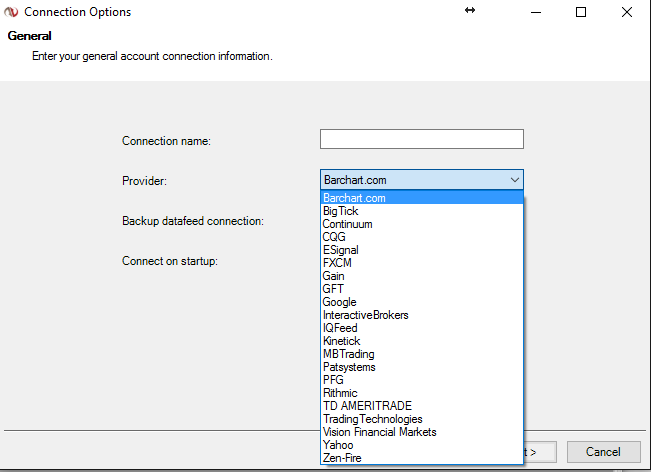651x472 pixels.
Task: Click the Connection name input field
Action: (421, 139)
